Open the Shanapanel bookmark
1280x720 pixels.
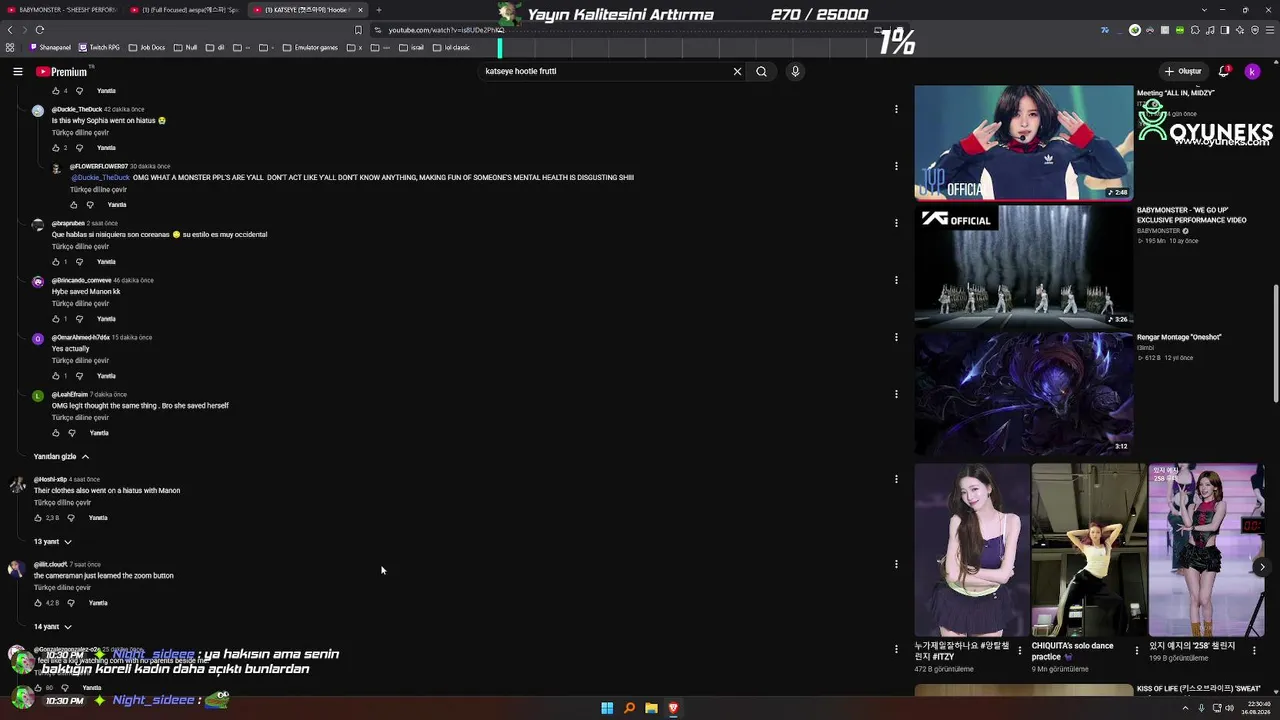pyautogui.click(x=51, y=48)
